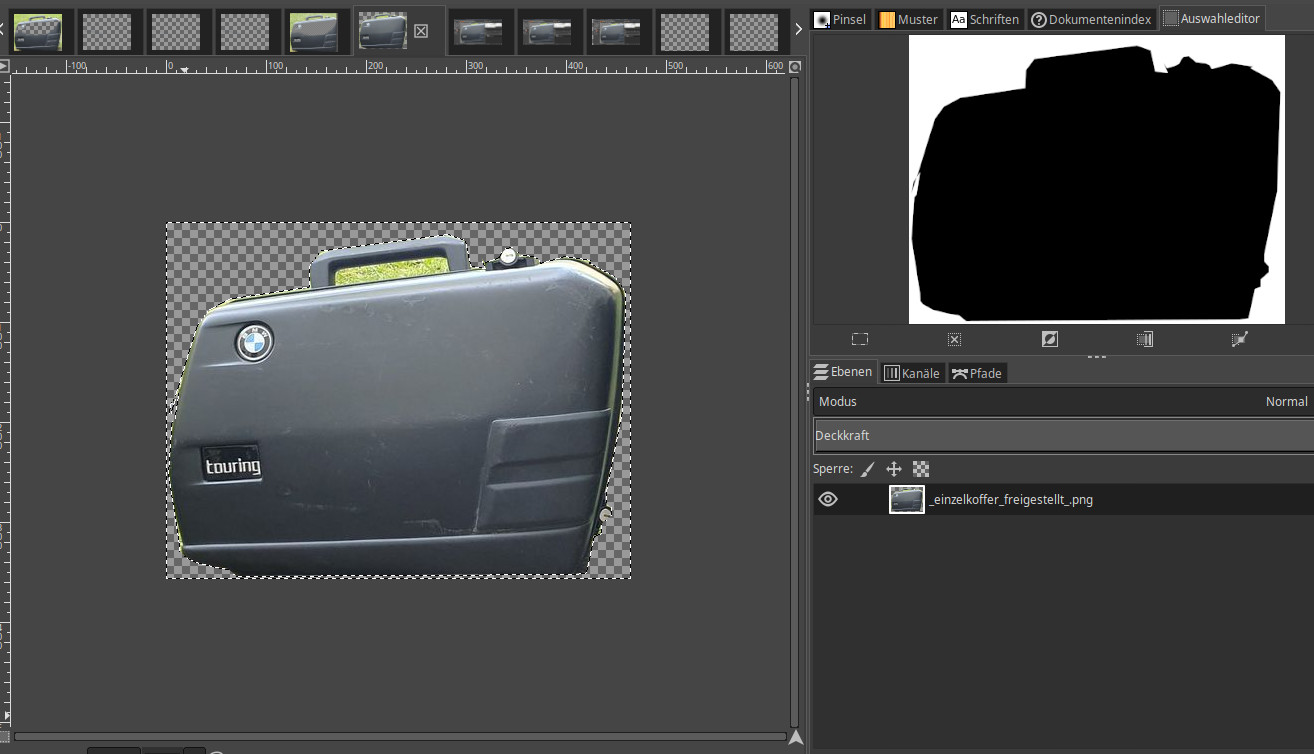Save selection to channel icon
The height and width of the screenshot is (754, 1314).
(x=1145, y=340)
